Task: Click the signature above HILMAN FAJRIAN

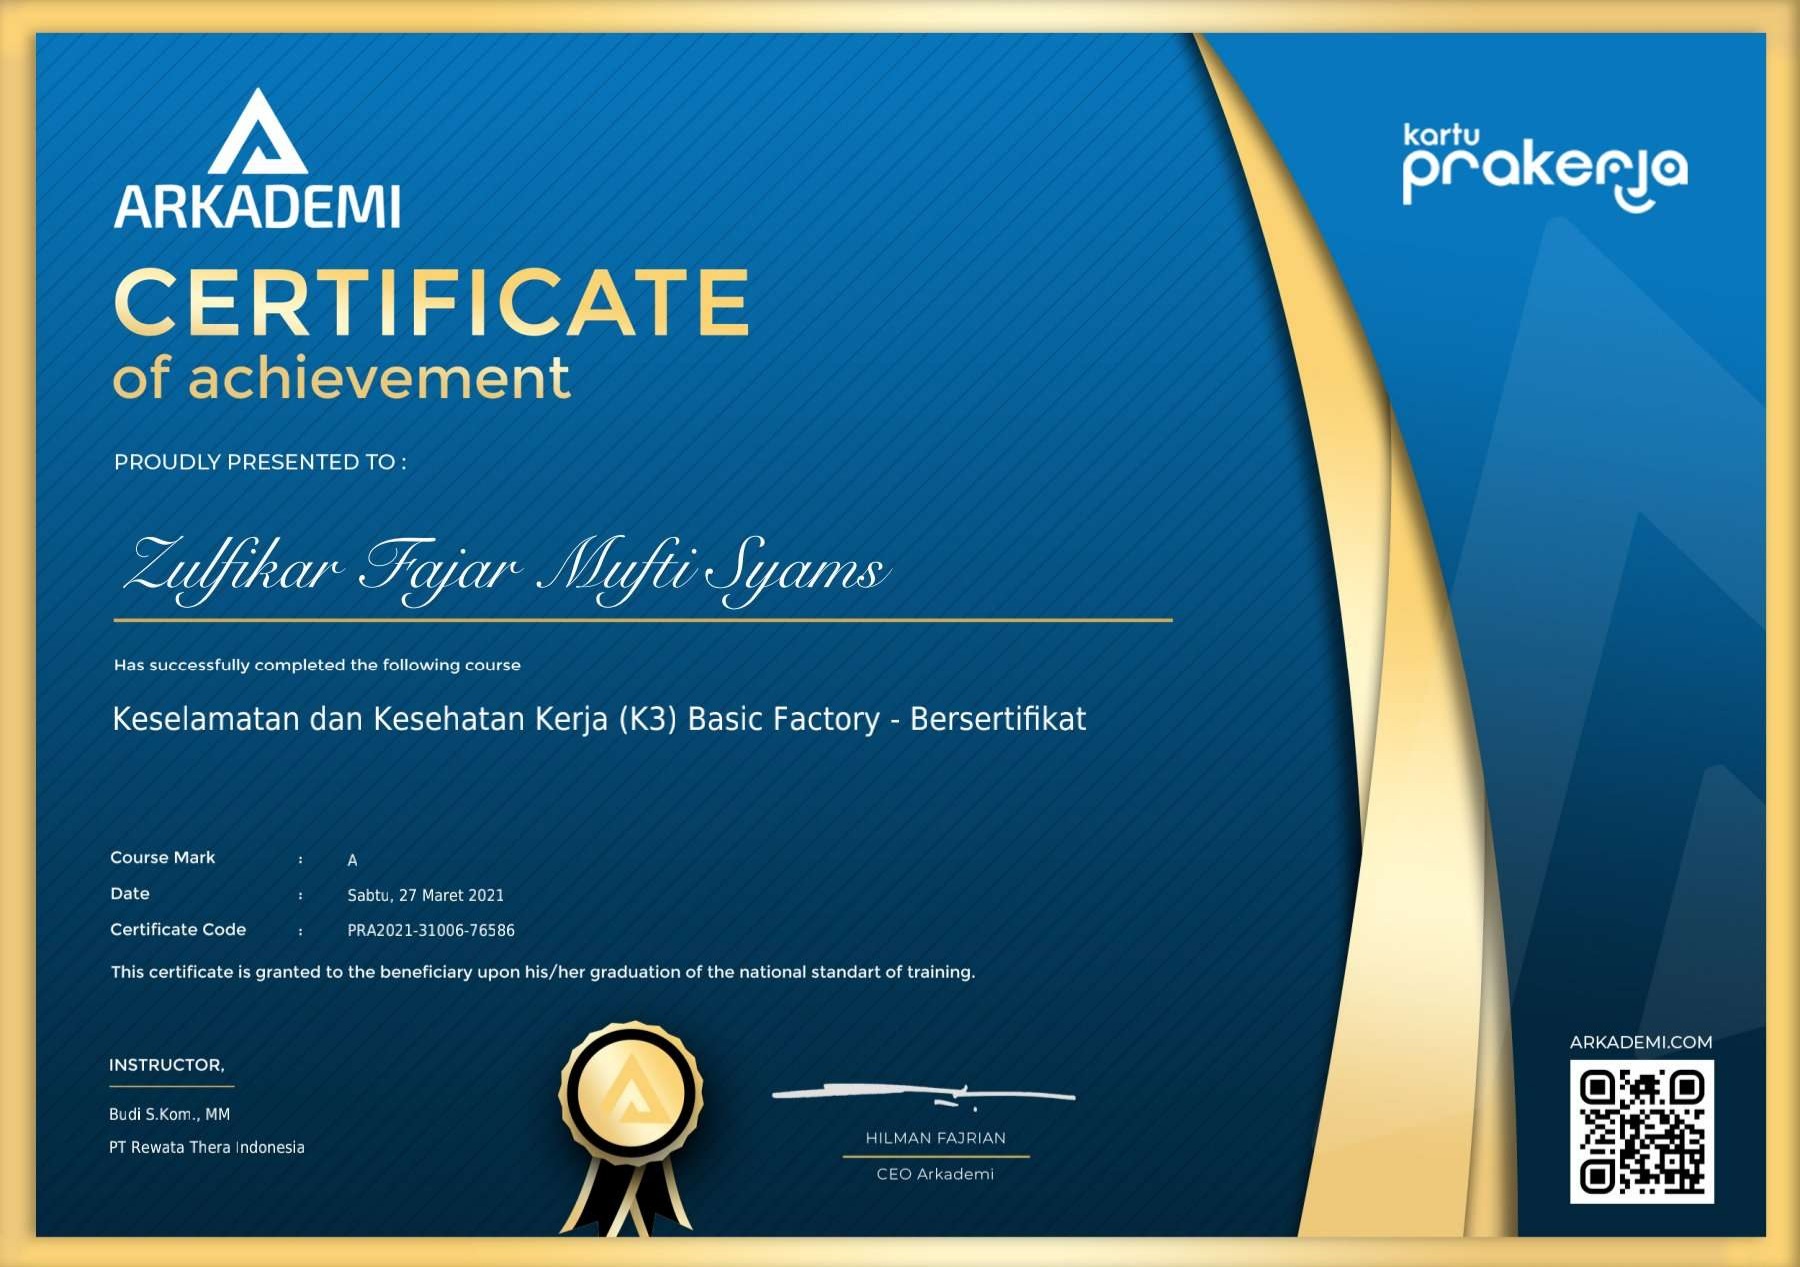Action: [x=923, y=1095]
